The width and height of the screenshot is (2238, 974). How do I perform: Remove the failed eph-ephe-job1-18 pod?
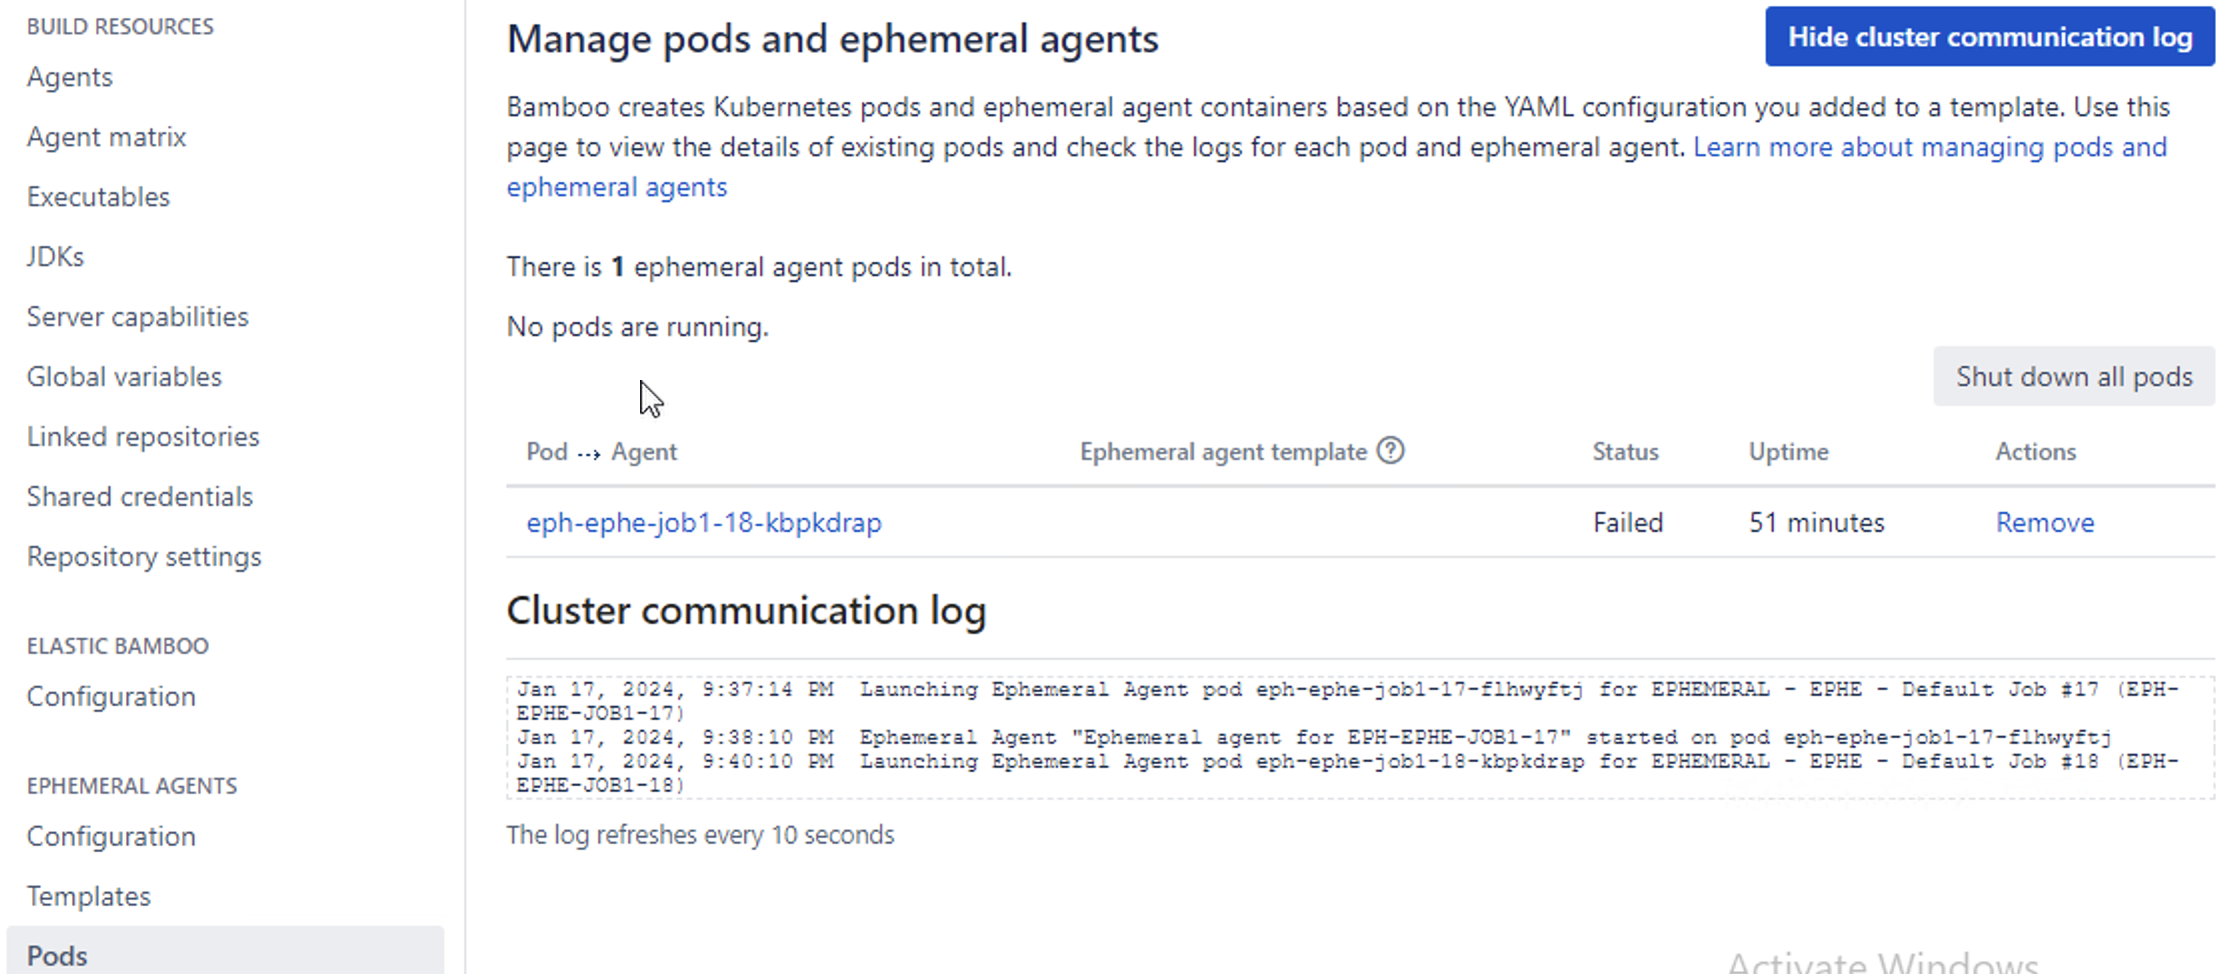pos(2044,523)
